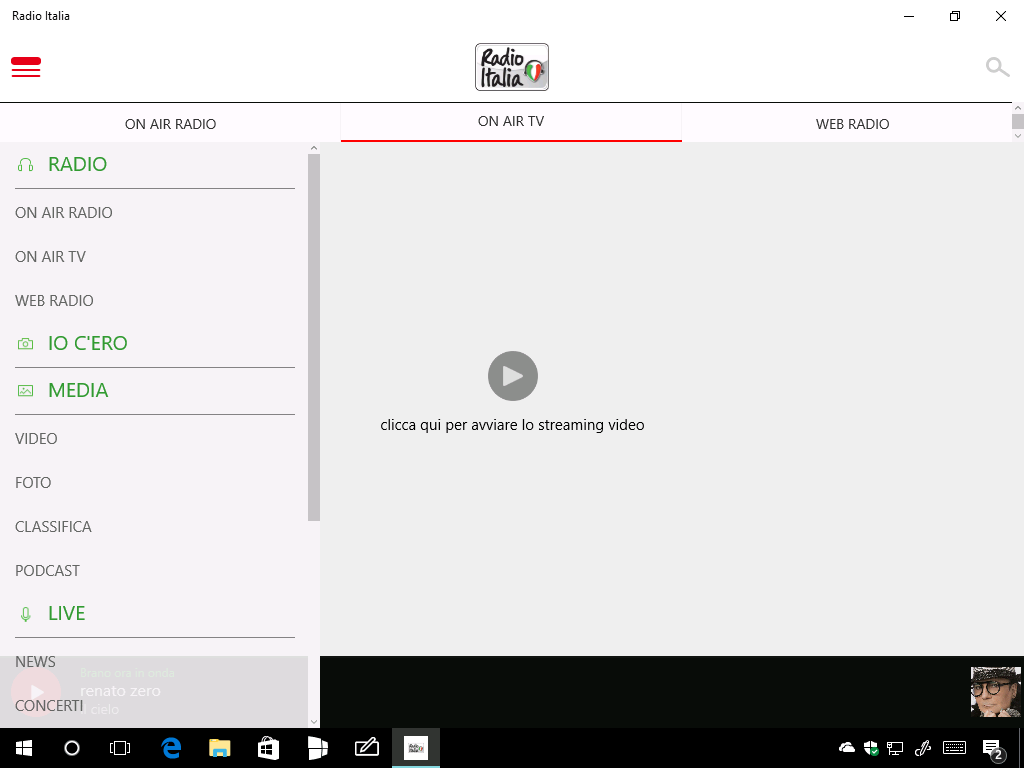The image size is (1024, 768).
Task: Click the picture icon beside MEDIA
Action: point(25,391)
